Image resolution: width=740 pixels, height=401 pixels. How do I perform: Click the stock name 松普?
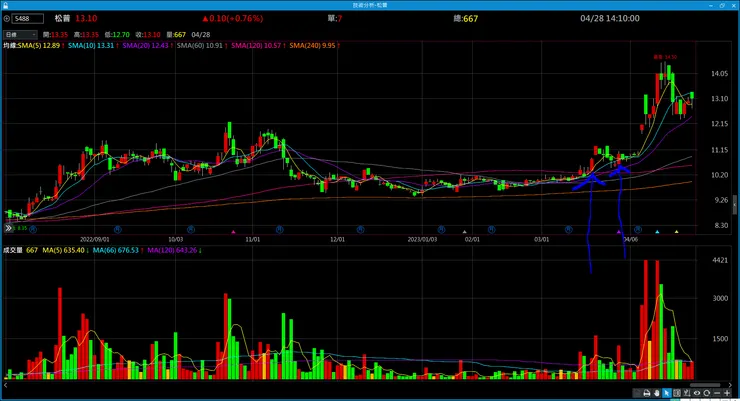click(62, 18)
